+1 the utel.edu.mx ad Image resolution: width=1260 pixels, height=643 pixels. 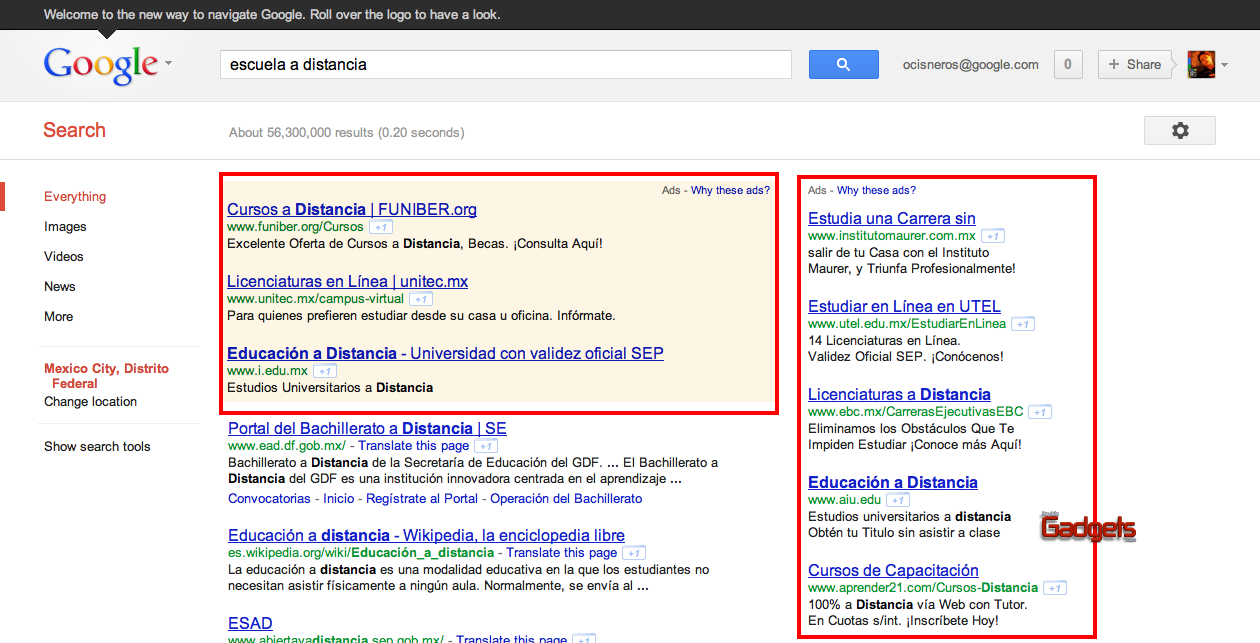pyautogui.click(x=1023, y=324)
